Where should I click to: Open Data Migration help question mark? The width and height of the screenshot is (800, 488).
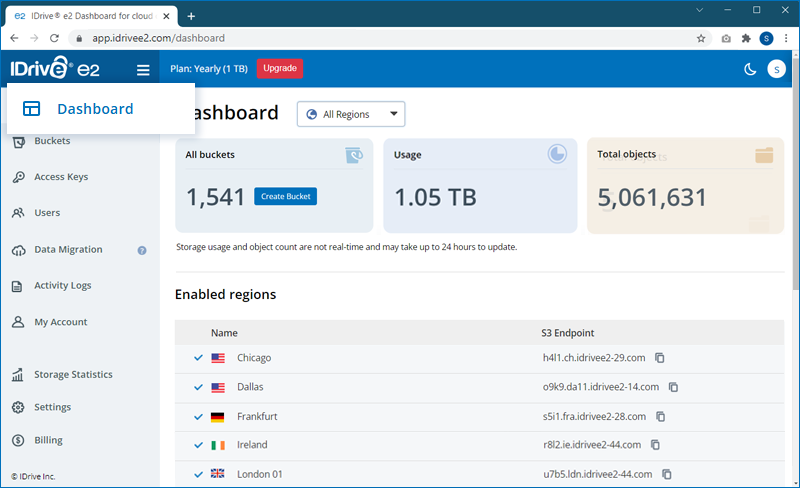click(142, 250)
